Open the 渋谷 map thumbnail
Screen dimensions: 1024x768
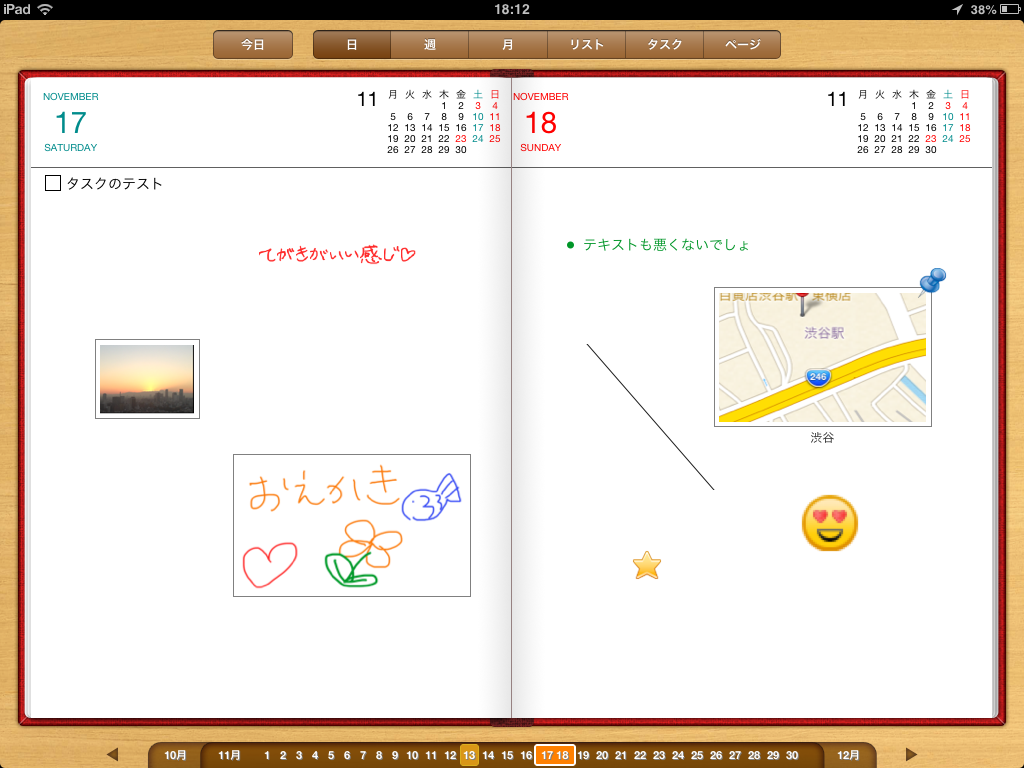point(822,357)
